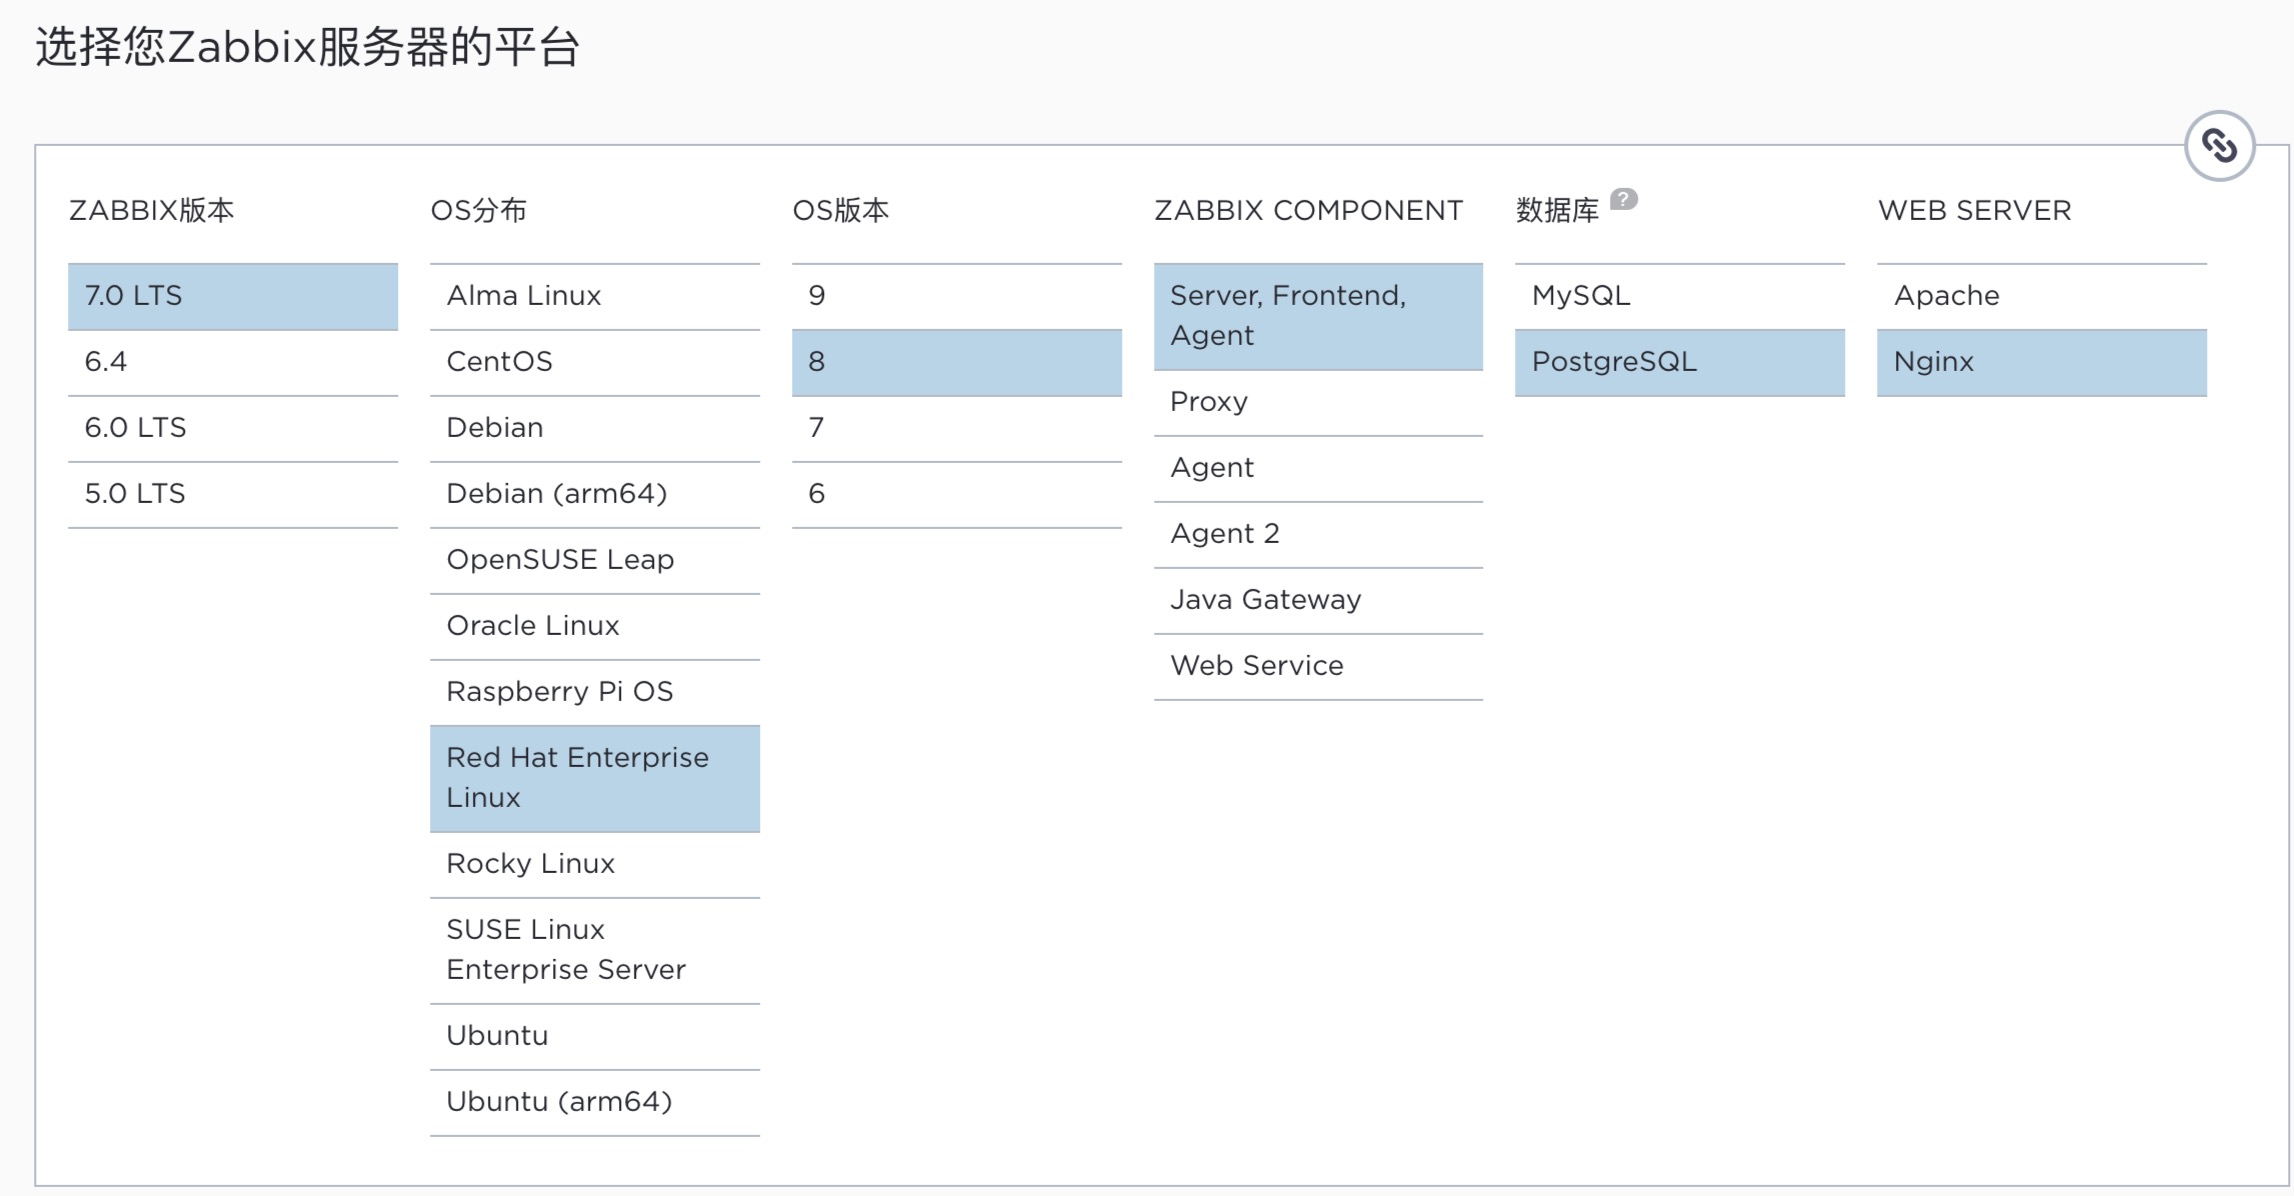Set OS version to 9
The height and width of the screenshot is (1196, 2294).
(x=956, y=296)
